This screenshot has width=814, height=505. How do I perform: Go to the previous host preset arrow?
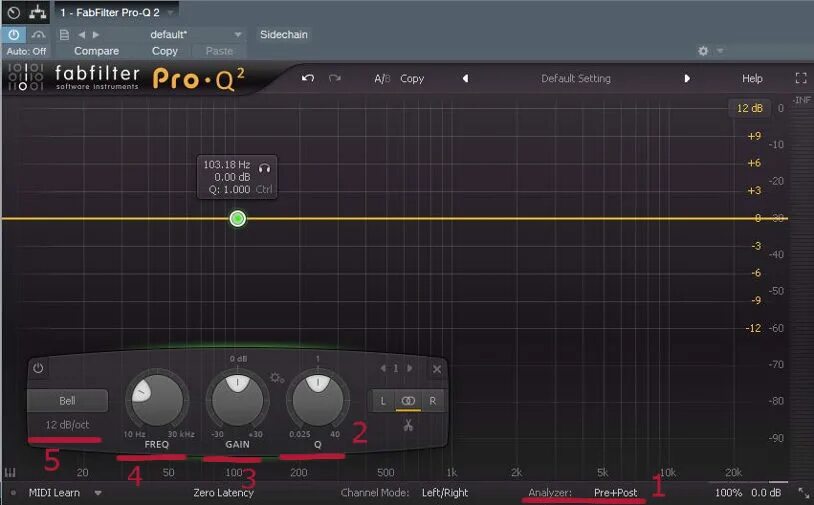82,35
